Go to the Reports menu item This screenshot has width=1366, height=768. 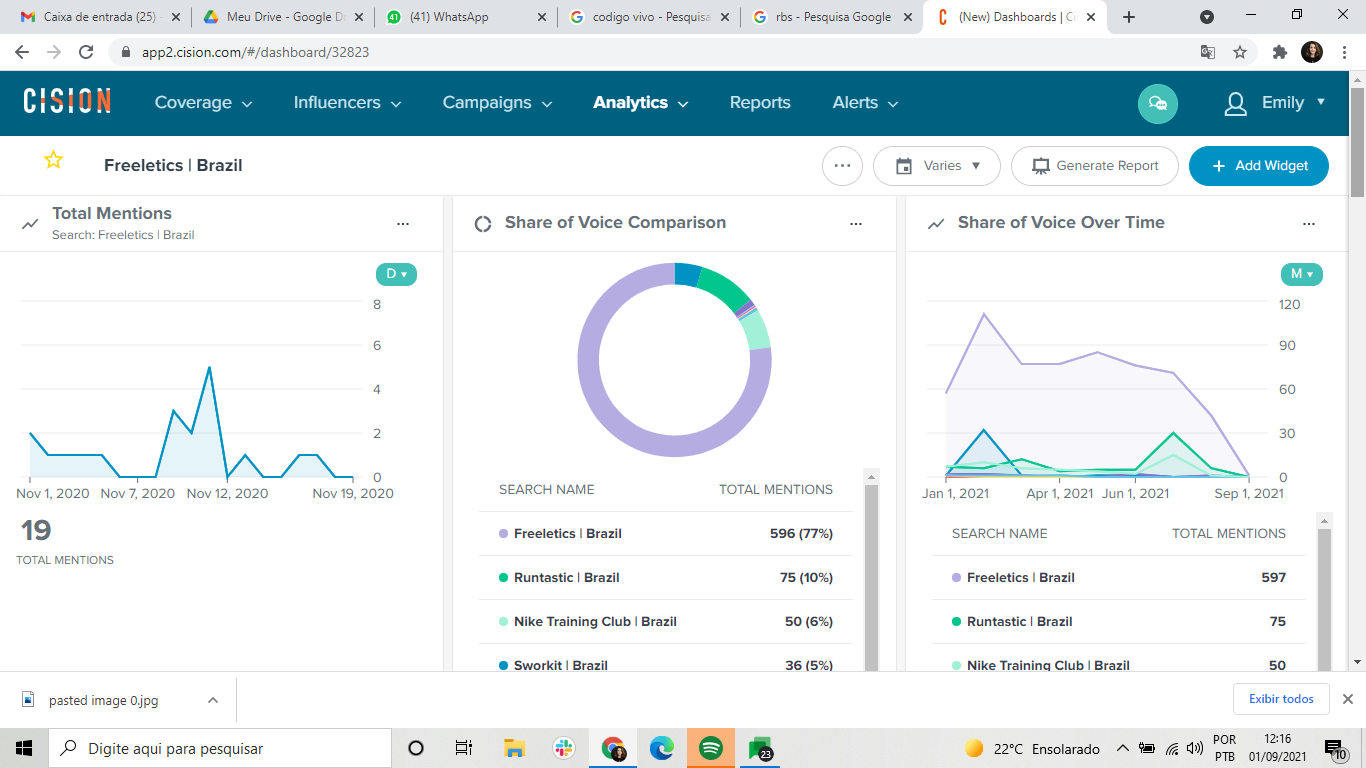tap(760, 103)
